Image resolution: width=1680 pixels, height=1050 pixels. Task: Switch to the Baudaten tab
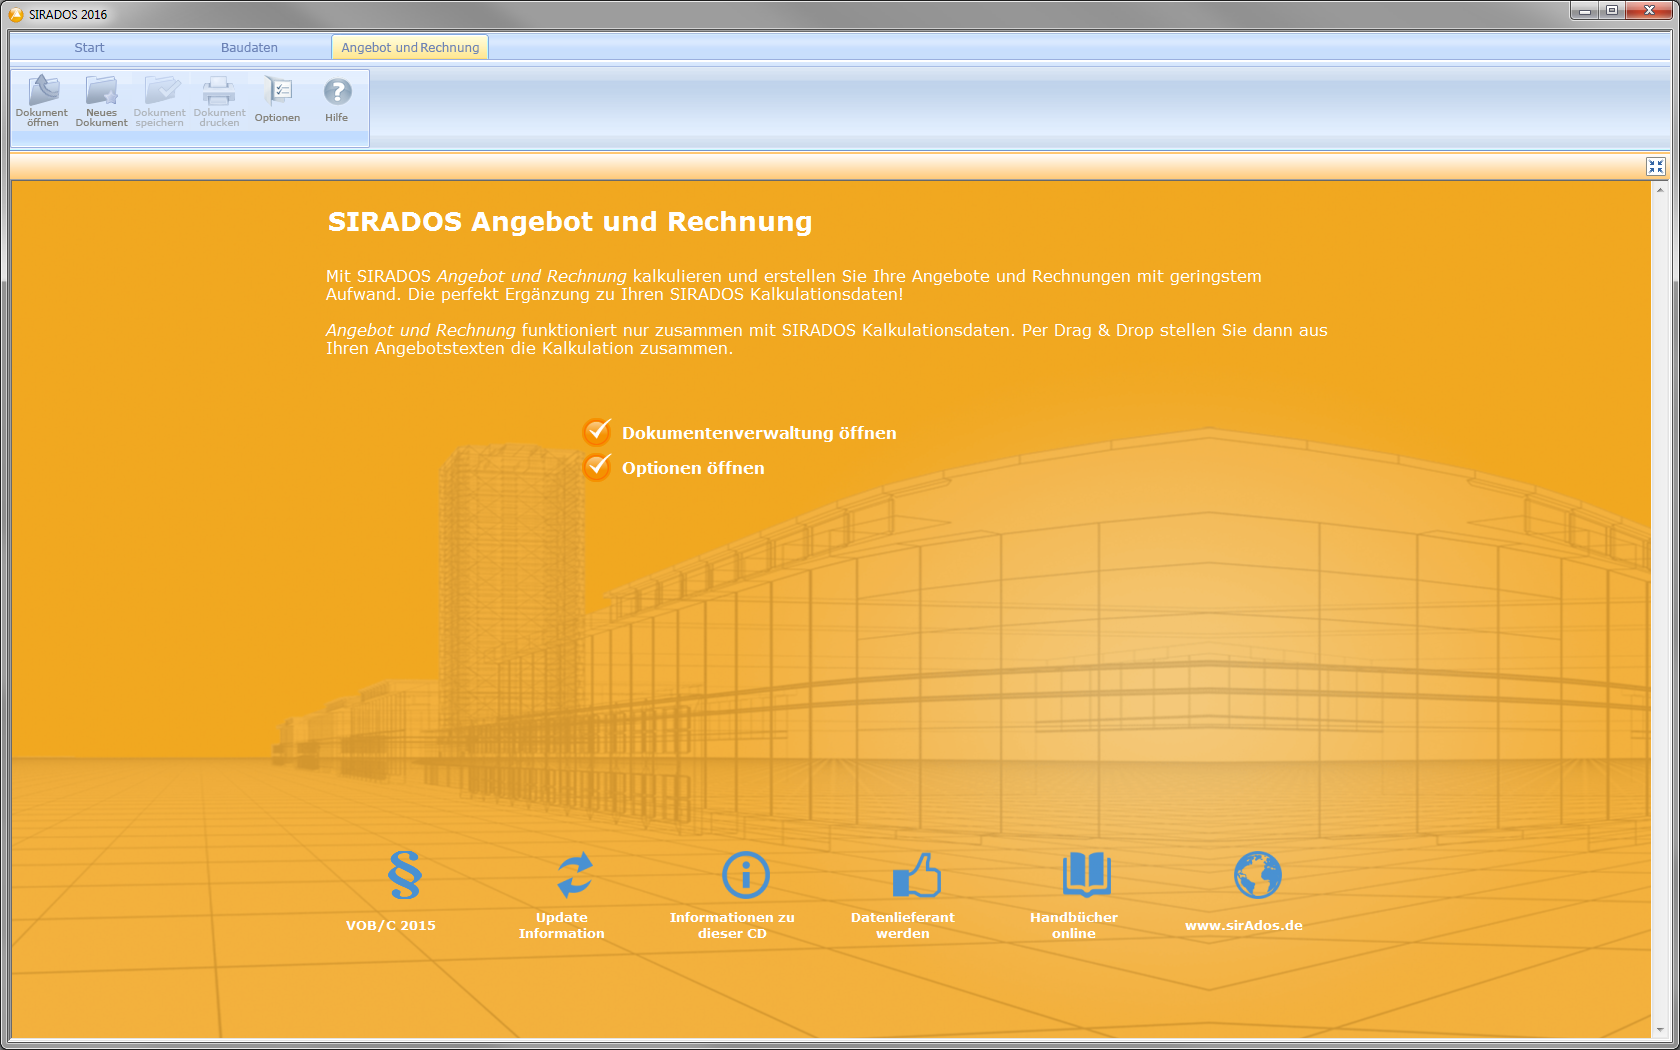(249, 47)
